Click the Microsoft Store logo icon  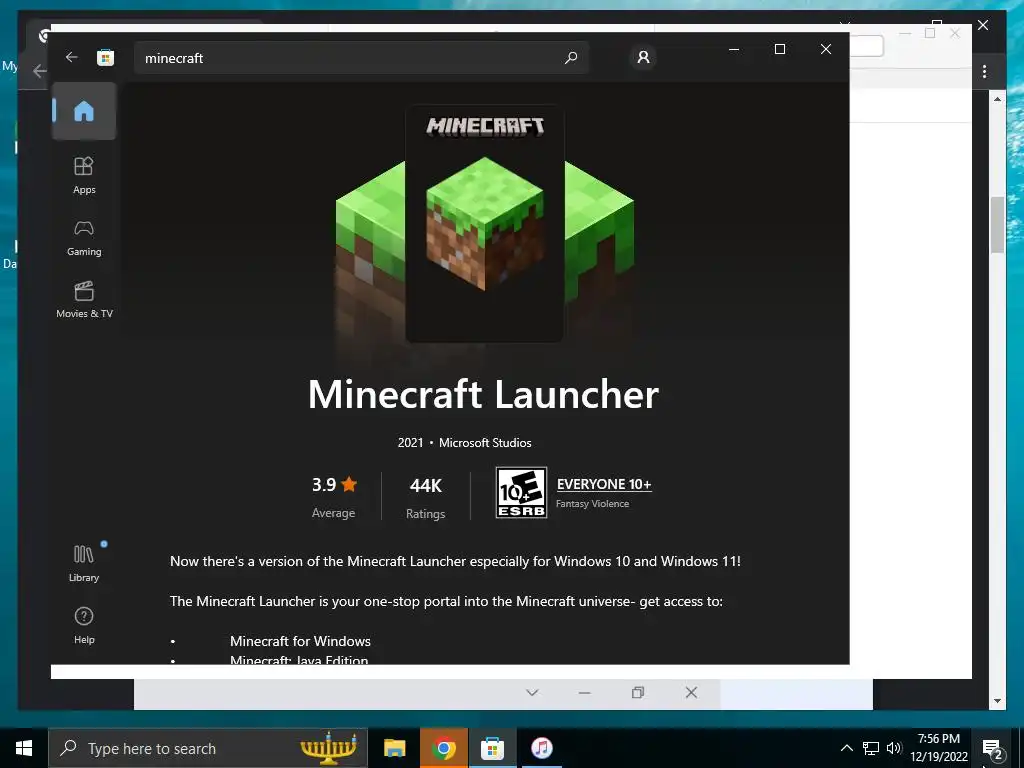coord(105,57)
